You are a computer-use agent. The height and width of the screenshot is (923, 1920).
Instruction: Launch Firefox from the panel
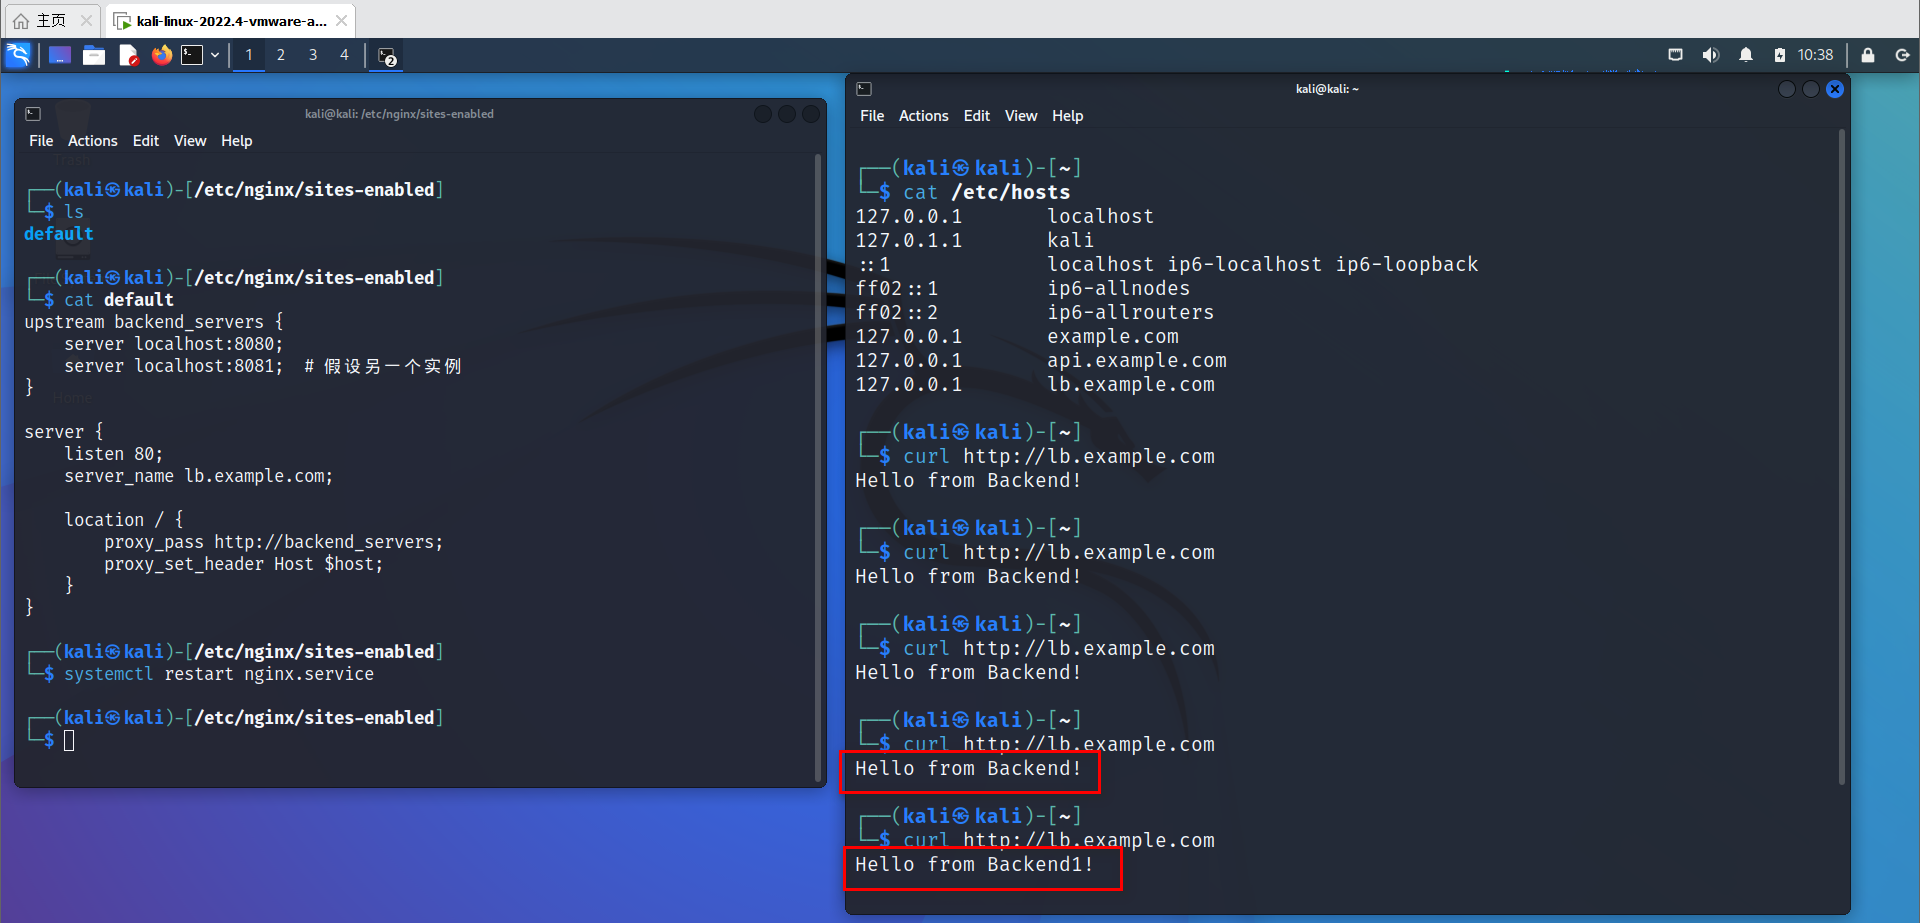point(161,55)
